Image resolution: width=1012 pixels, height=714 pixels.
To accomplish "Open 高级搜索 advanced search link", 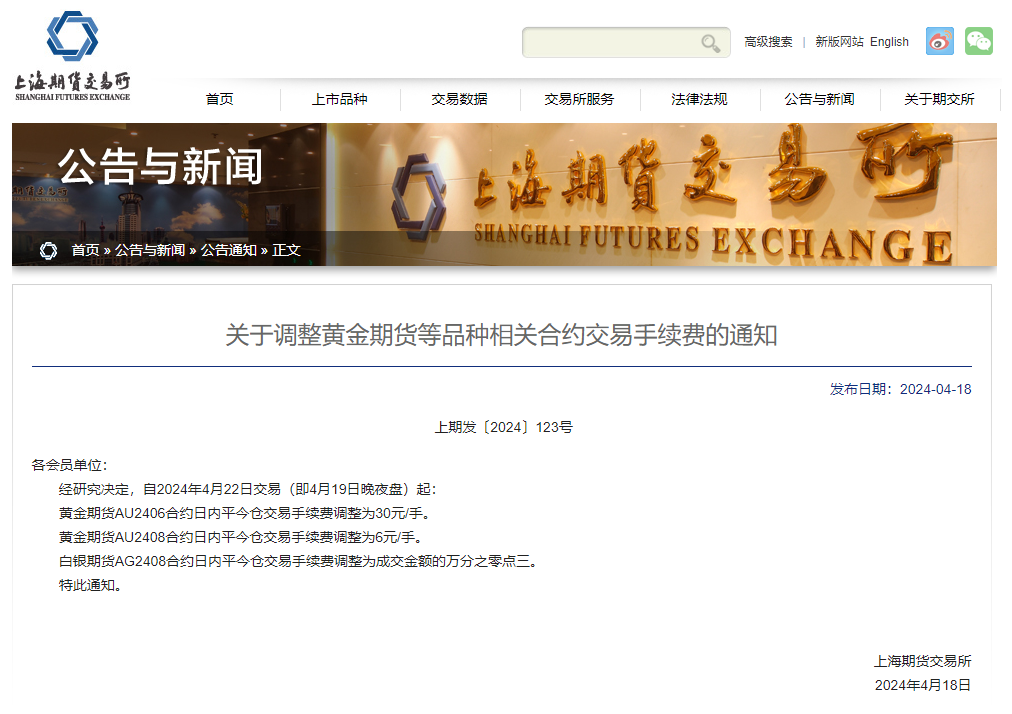I will pos(768,42).
